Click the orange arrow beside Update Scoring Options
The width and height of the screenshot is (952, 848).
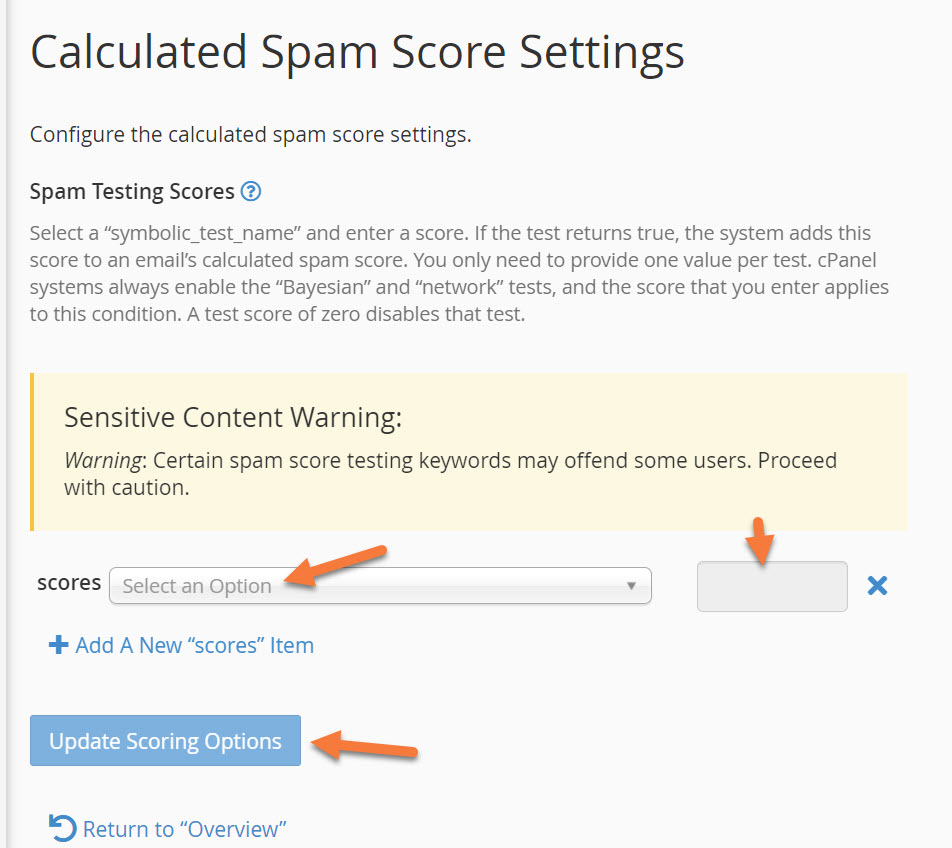click(x=363, y=746)
